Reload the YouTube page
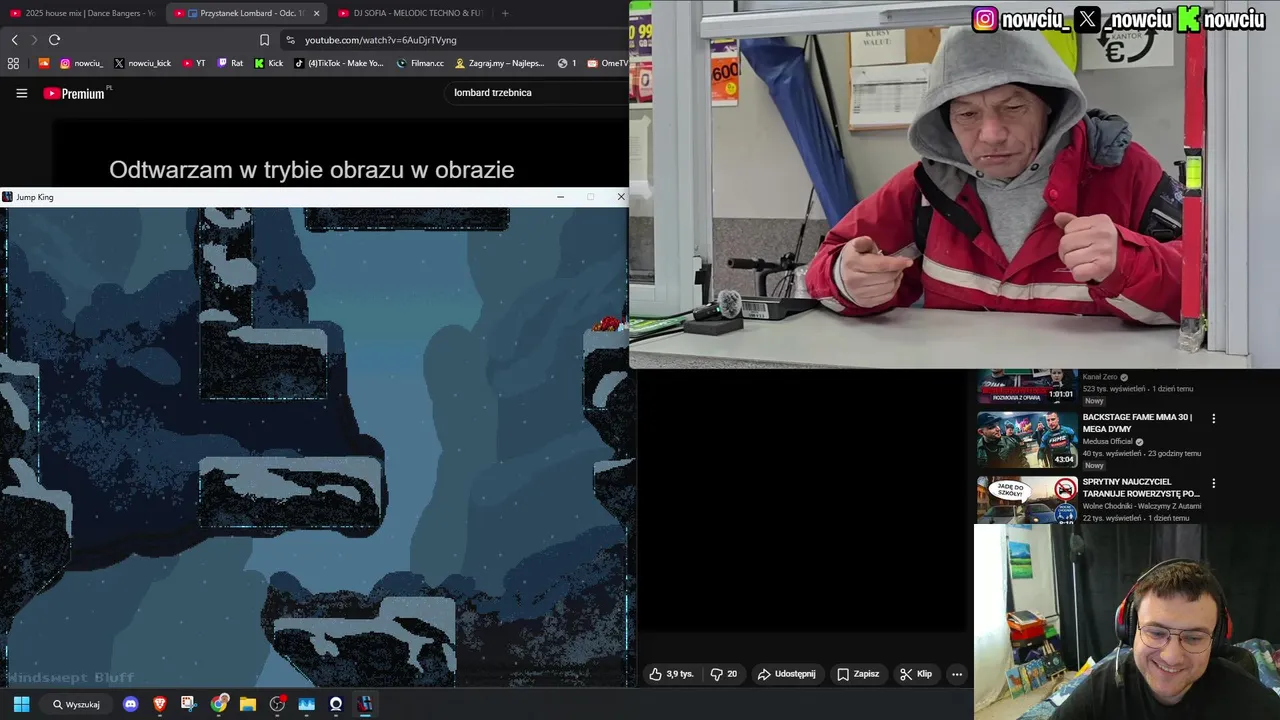This screenshot has width=1280, height=720. [x=54, y=40]
